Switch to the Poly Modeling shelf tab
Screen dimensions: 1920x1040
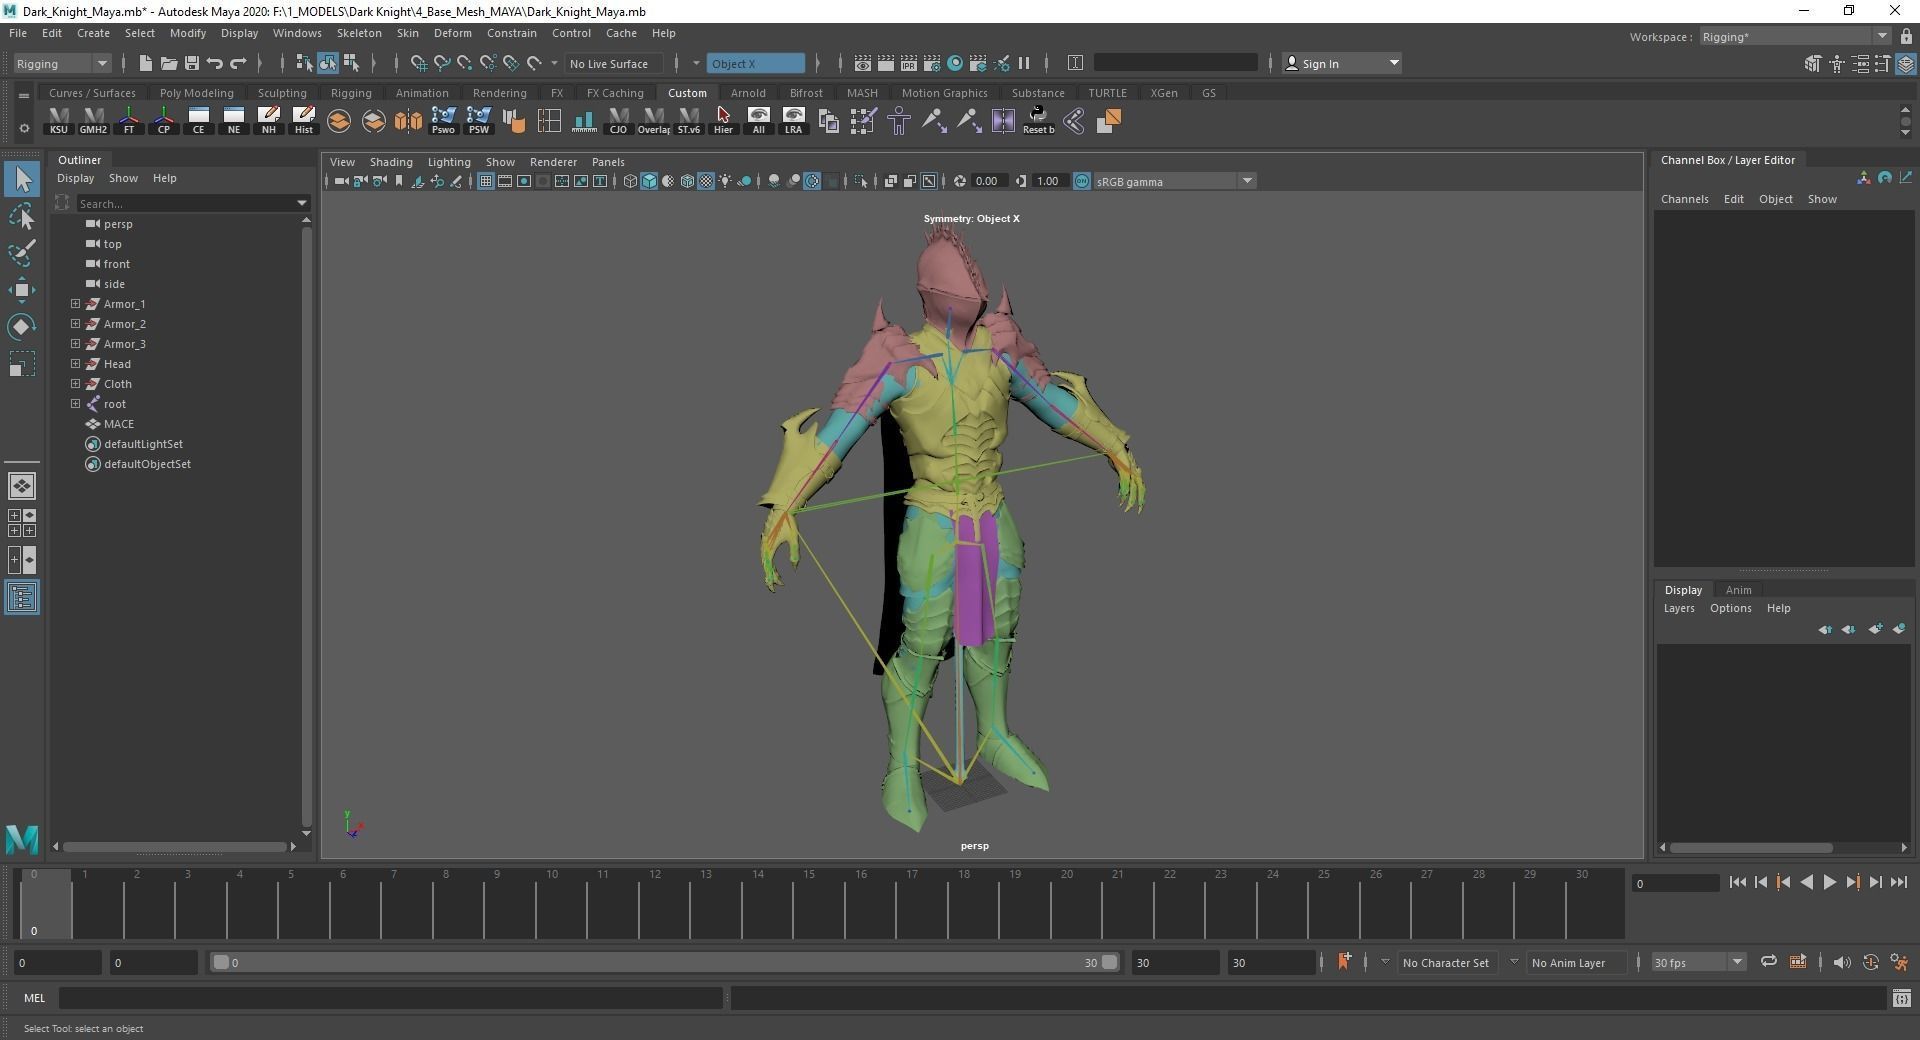(196, 93)
